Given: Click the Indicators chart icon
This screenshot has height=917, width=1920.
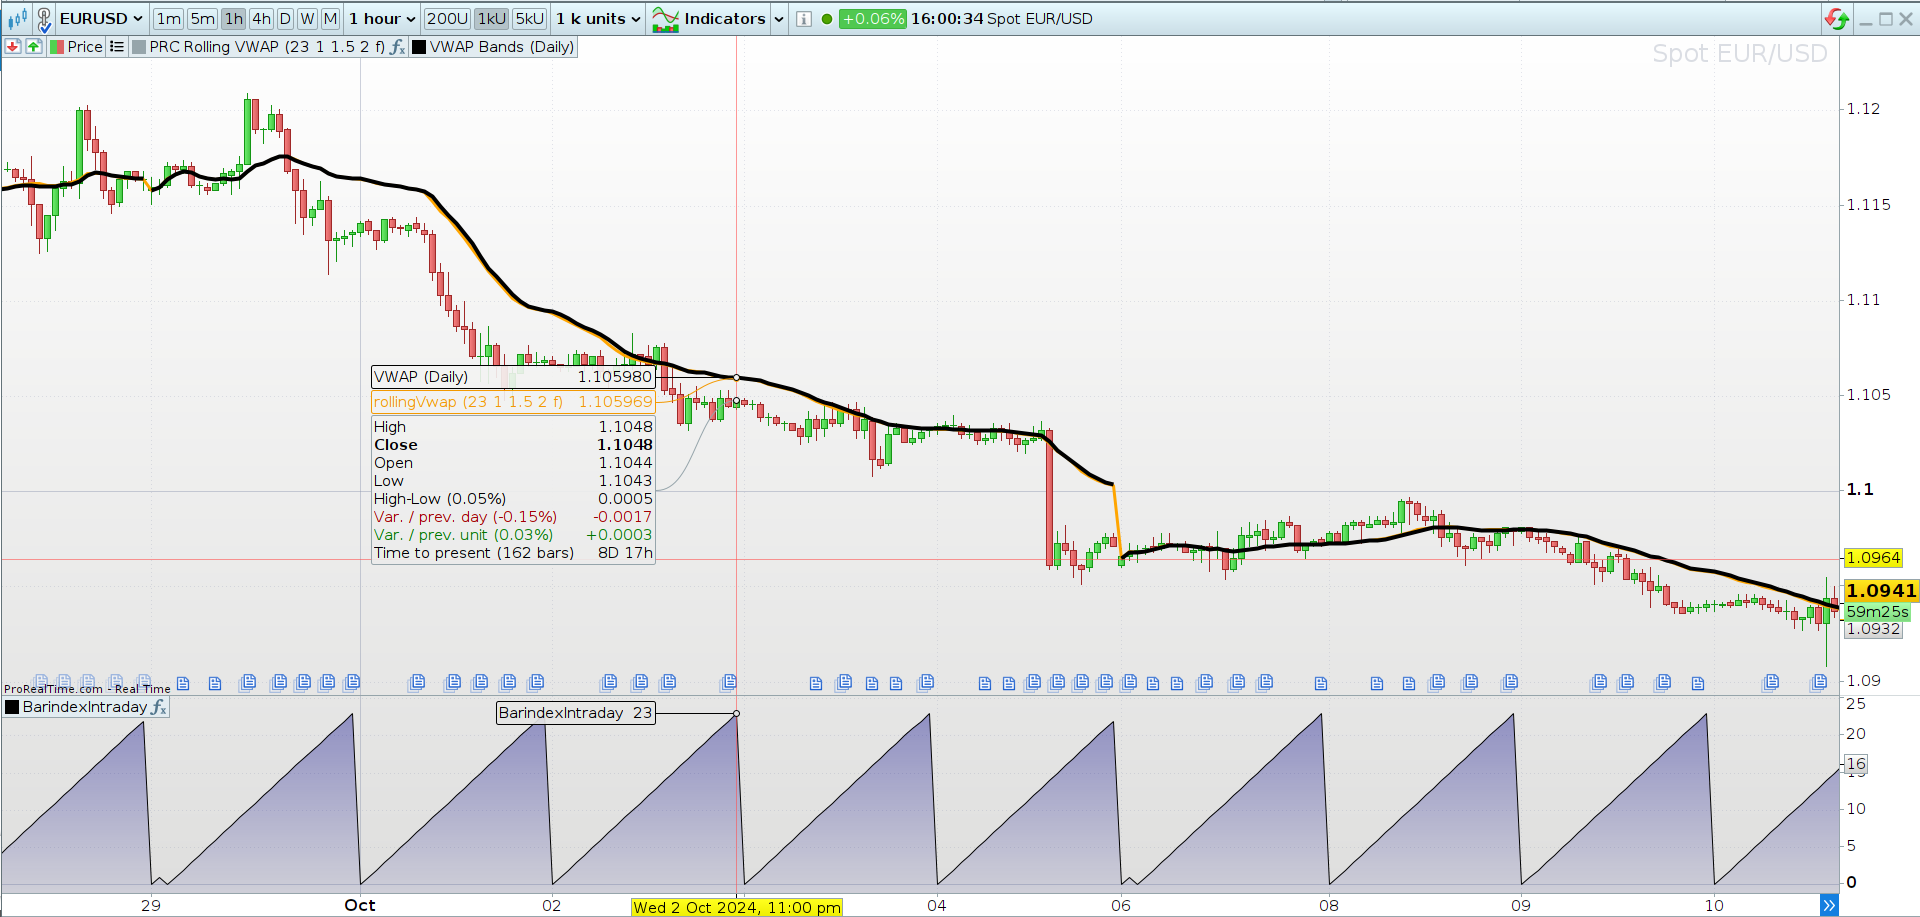Looking at the screenshot, I should [x=665, y=19].
